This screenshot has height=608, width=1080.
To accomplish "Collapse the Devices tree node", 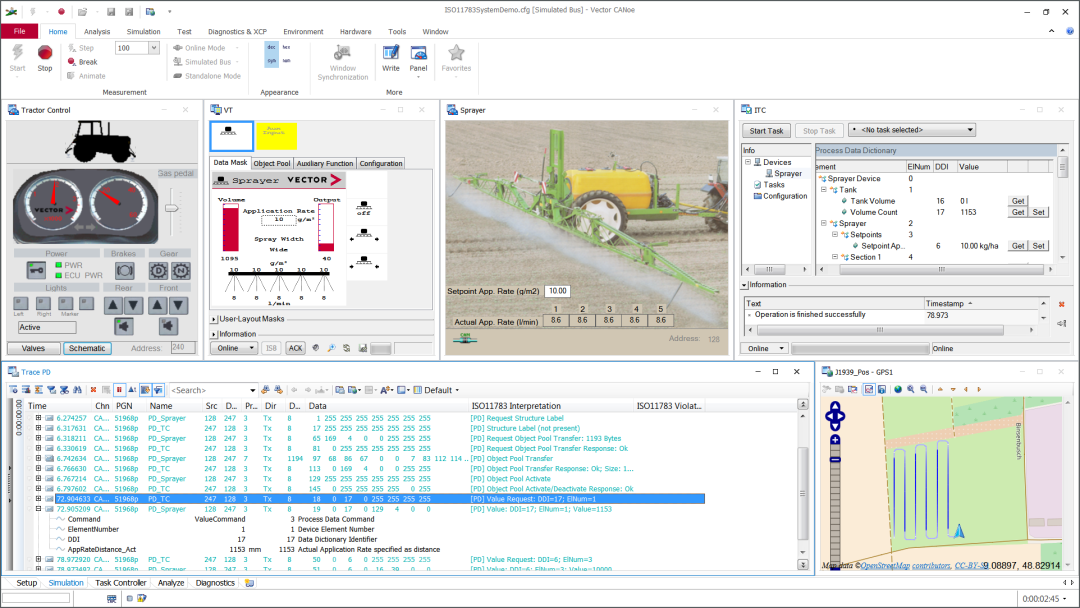I will tap(748, 163).
